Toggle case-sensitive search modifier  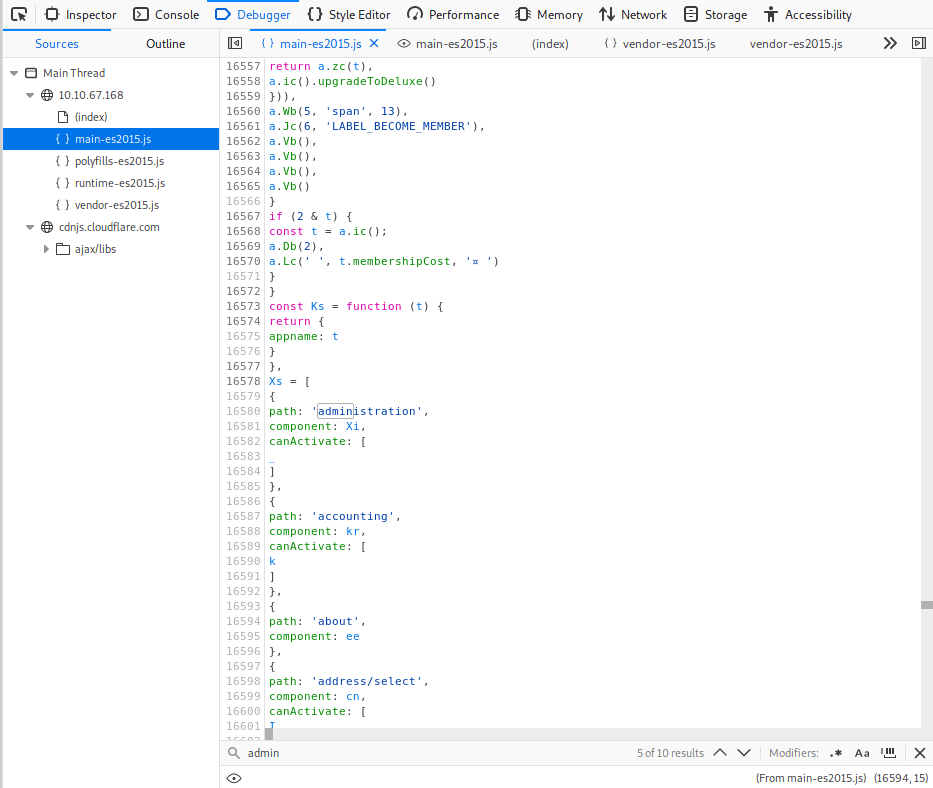862,753
